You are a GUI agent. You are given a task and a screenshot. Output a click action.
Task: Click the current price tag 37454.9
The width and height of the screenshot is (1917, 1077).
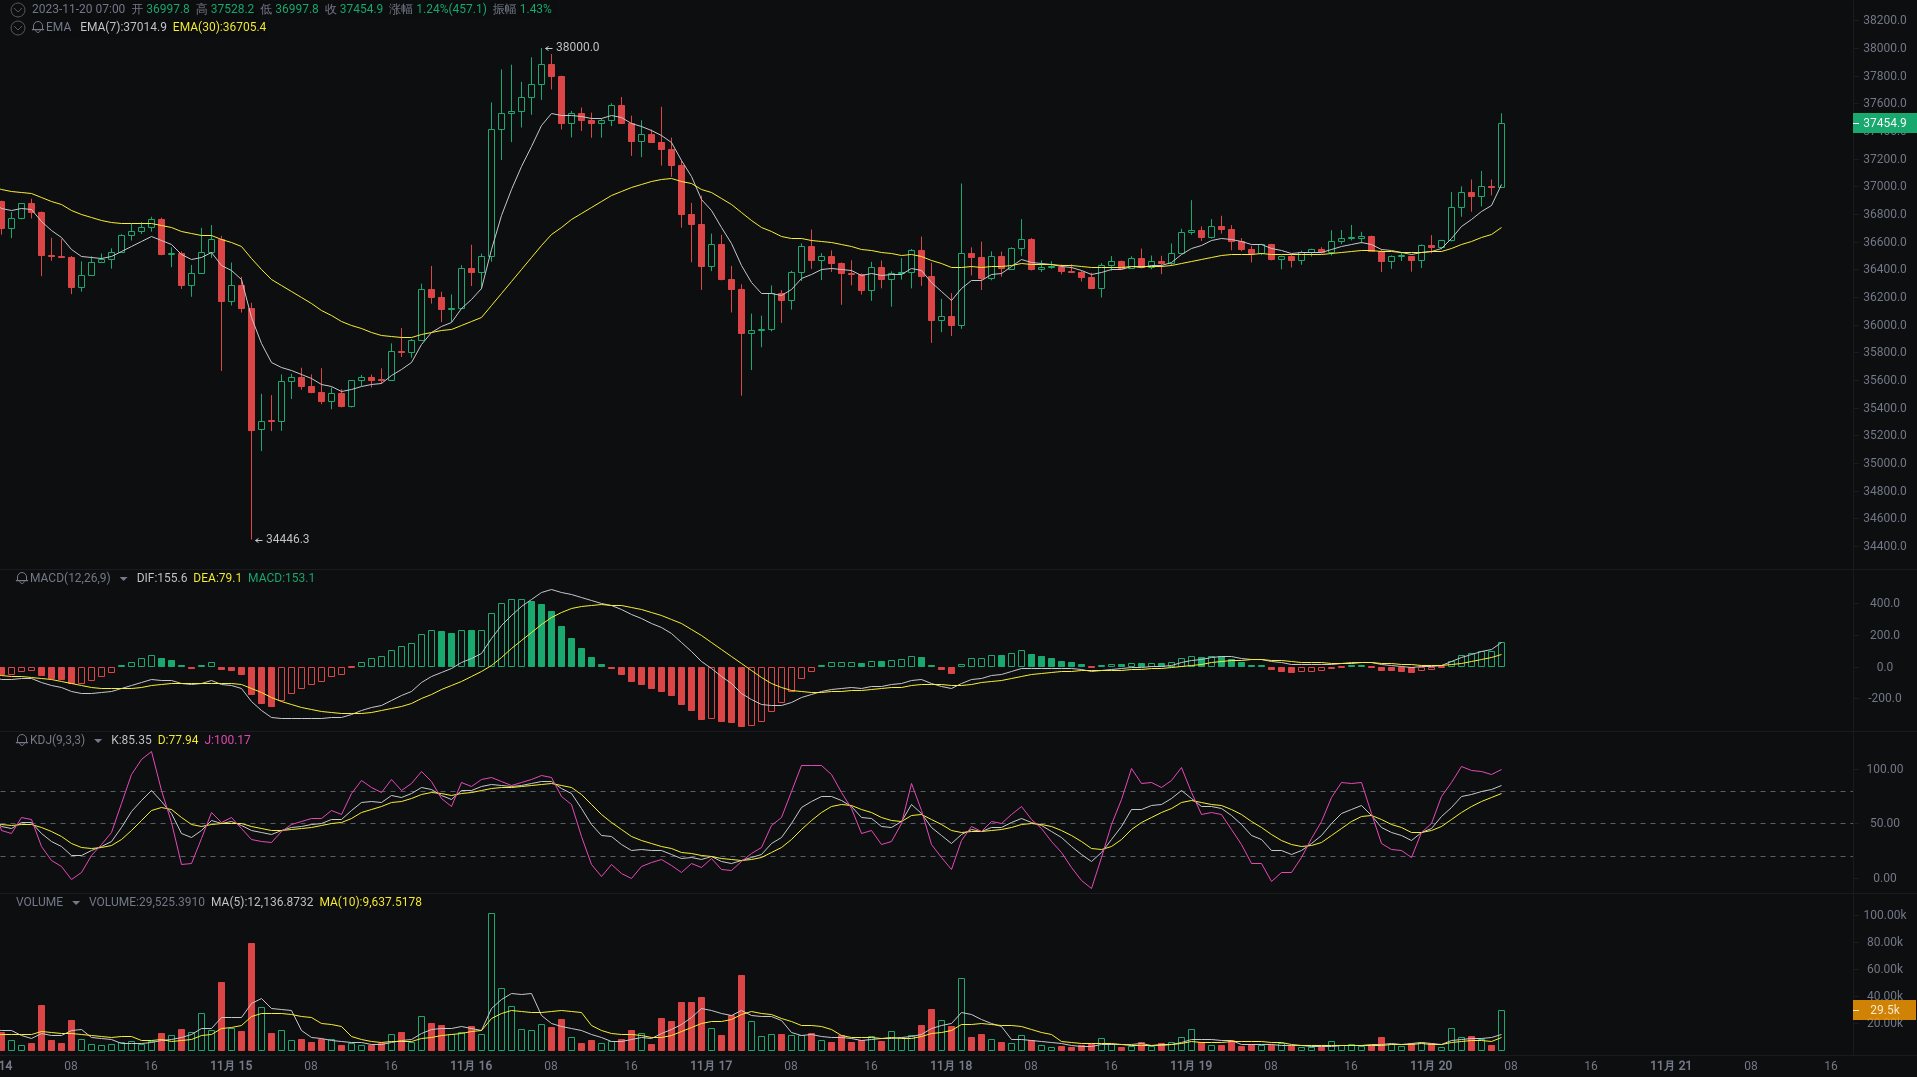(x=1884, y=123)
